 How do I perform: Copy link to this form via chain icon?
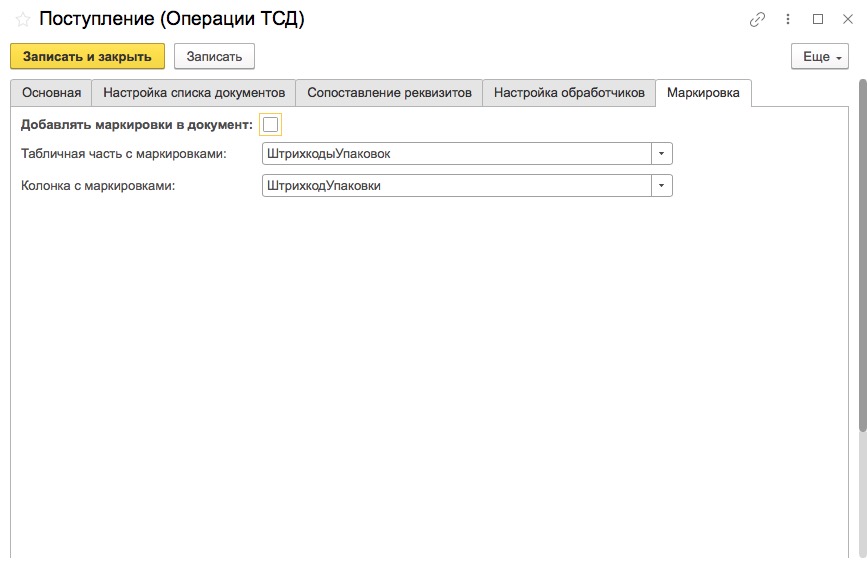tap(757, 19)
